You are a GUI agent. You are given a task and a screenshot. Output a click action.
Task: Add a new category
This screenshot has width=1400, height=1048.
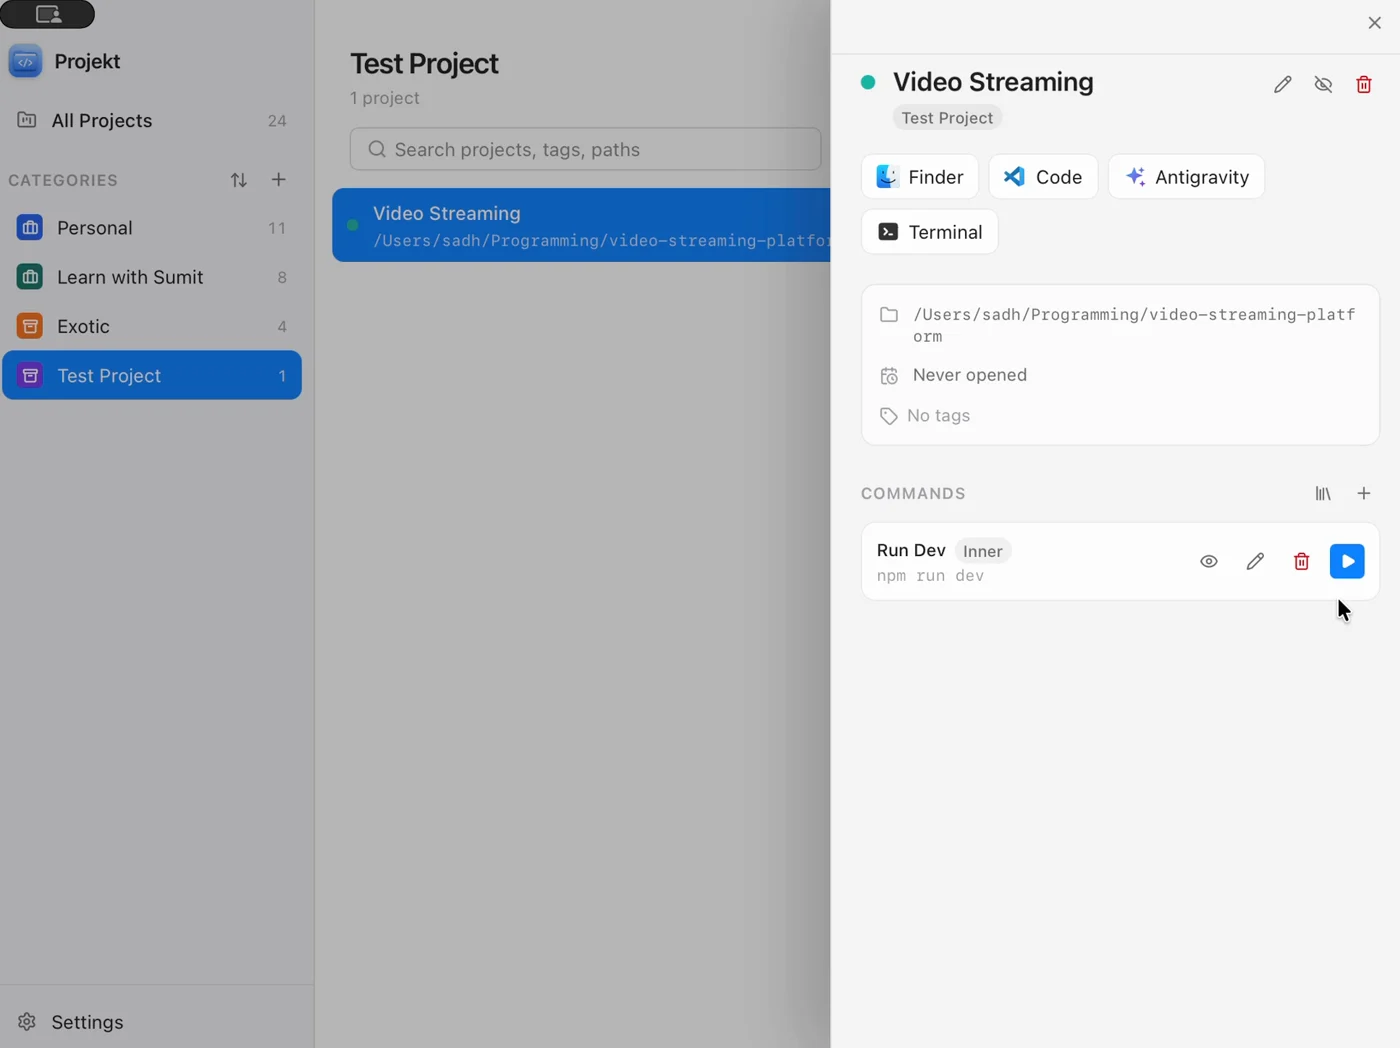[x=279, y=180]
